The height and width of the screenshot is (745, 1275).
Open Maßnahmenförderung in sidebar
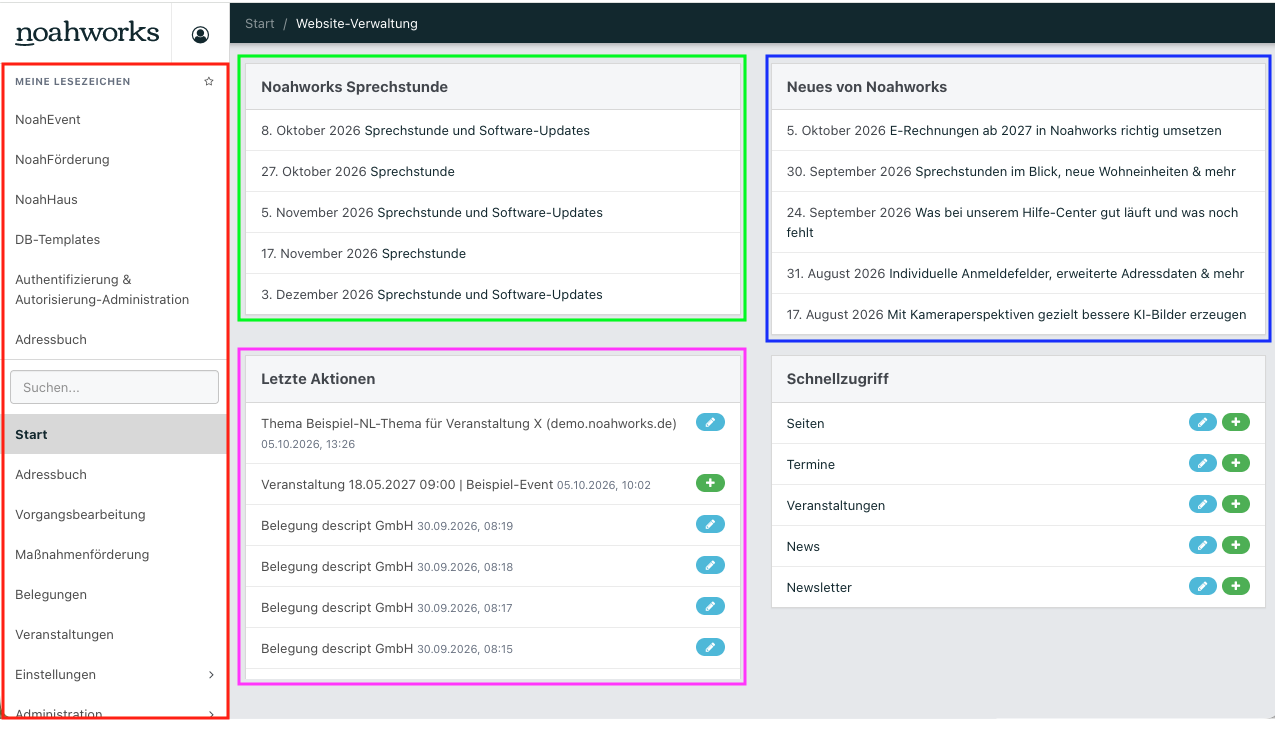[82, 555]
